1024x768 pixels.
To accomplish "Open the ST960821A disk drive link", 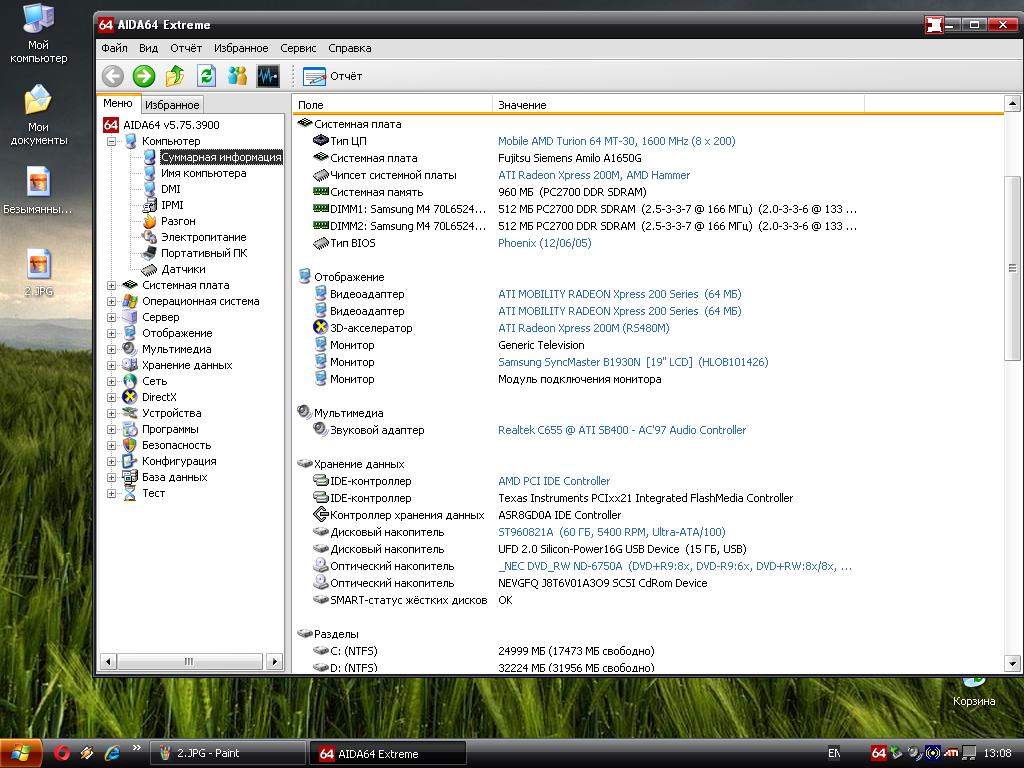I will pyautogui.click(x=611, y=532).
